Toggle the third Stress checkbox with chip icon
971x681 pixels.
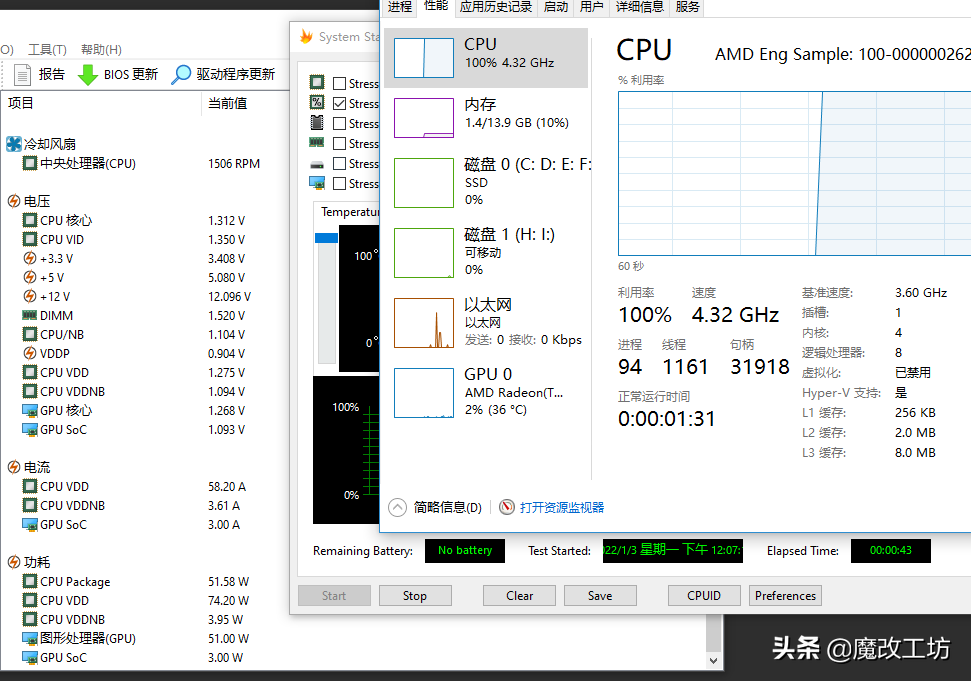pyautogui.click(x=339, y=124)
